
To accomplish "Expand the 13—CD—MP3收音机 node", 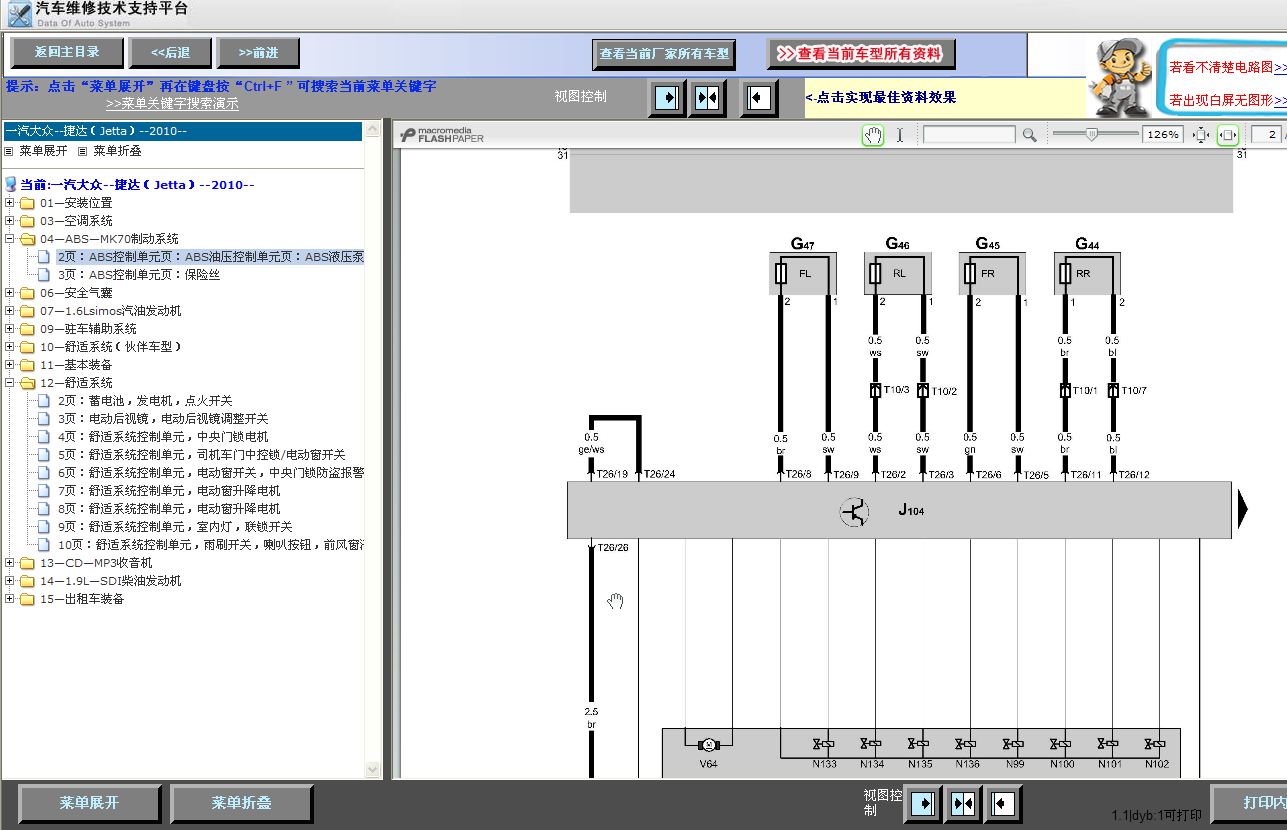I will click(x=10, y=563).
